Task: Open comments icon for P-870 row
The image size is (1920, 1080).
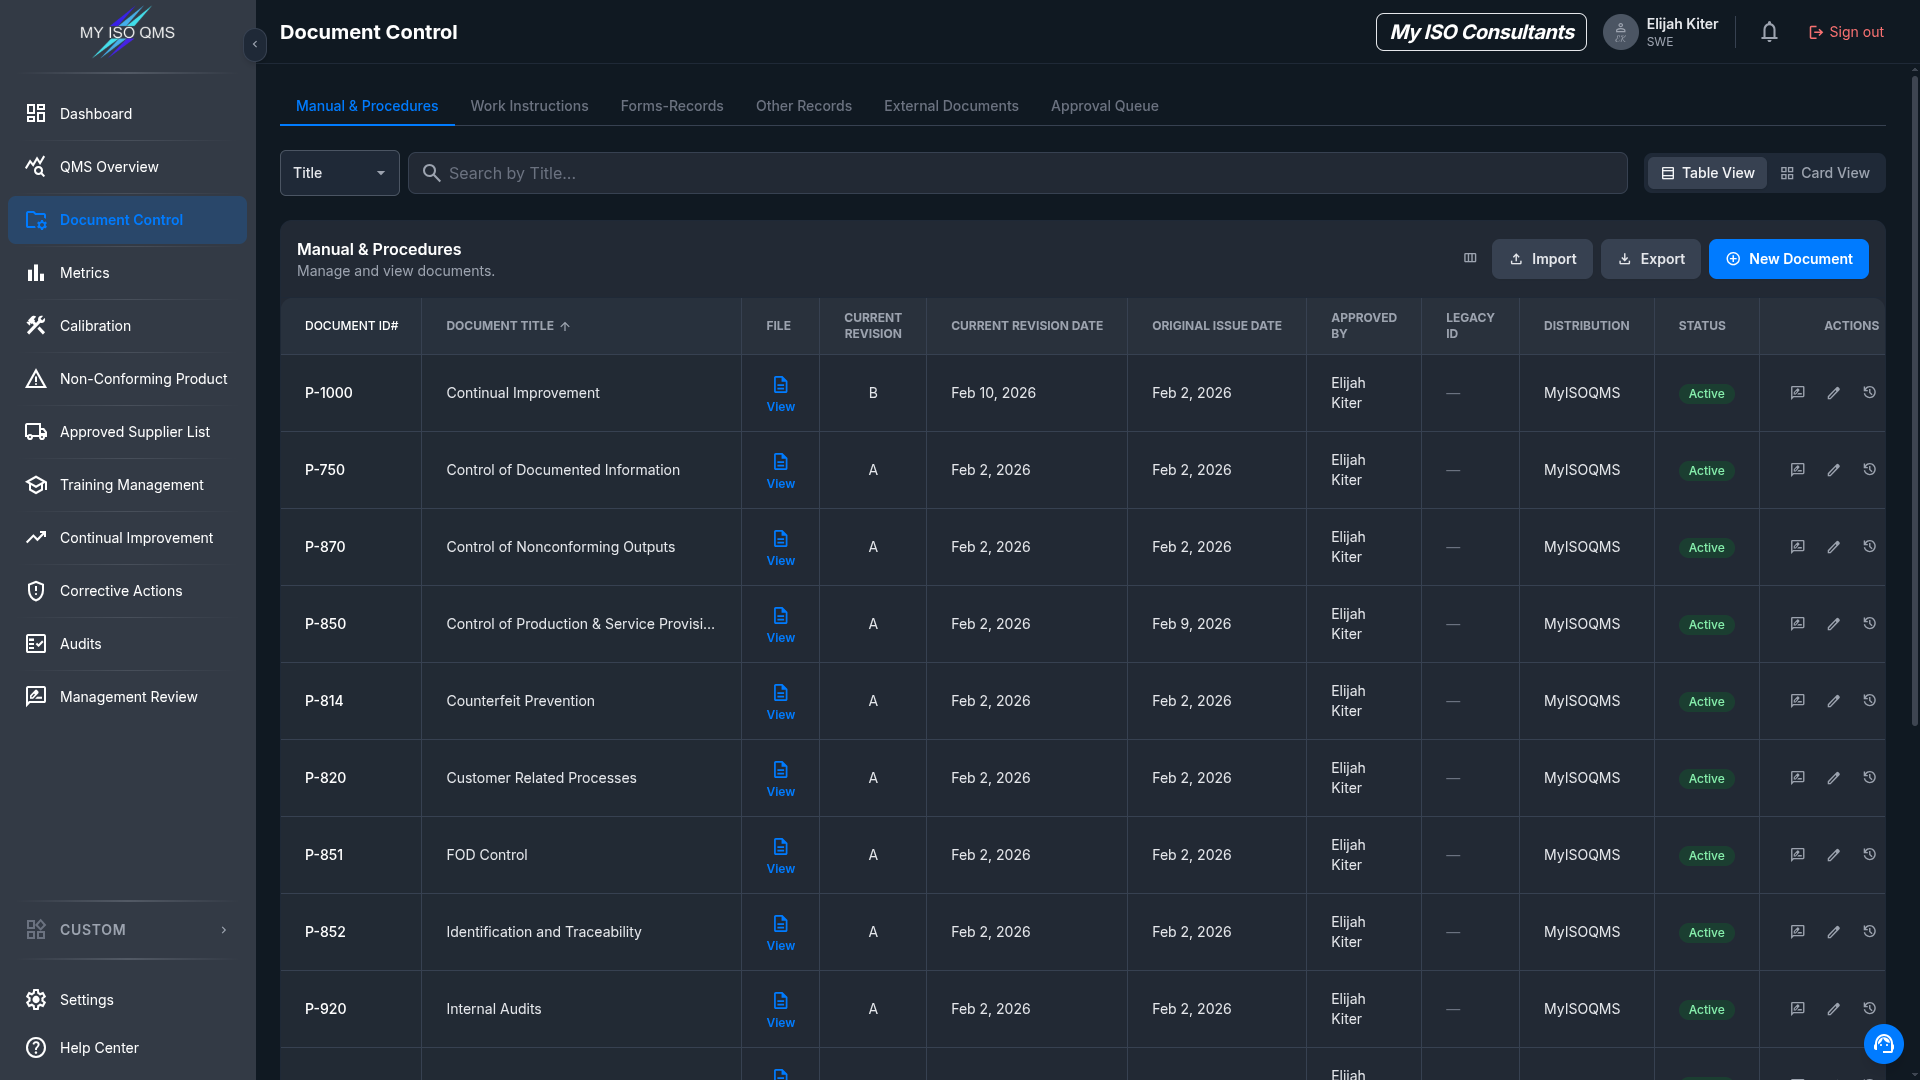Action: click(1797, 547)
